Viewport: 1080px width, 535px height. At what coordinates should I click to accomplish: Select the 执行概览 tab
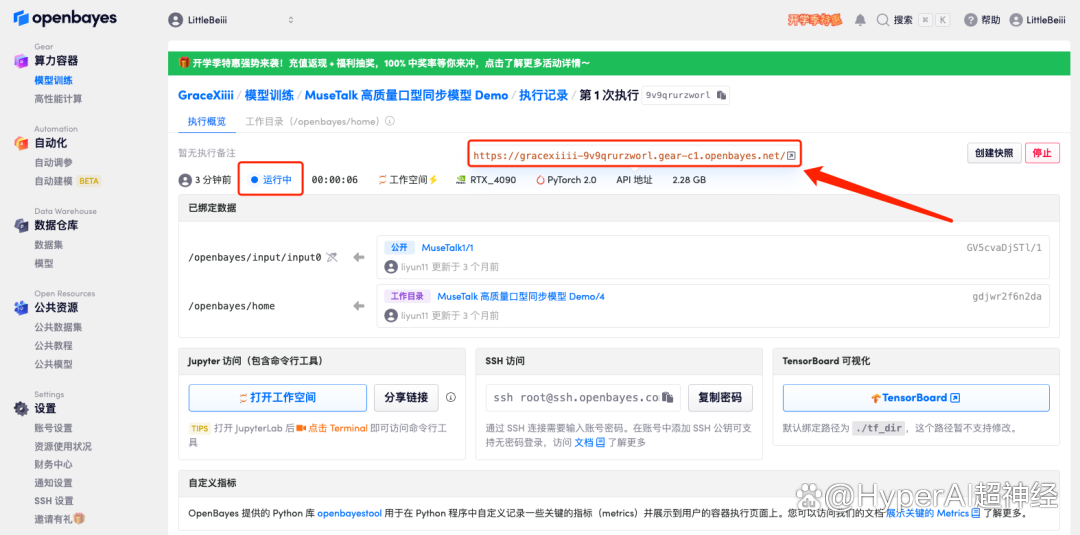207,121
